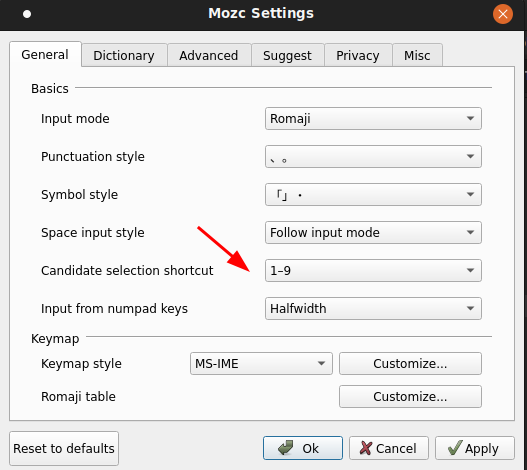This screenshot has width=527, height=470.
Task: Go to the Suggest tab
Action: [288, 55]
